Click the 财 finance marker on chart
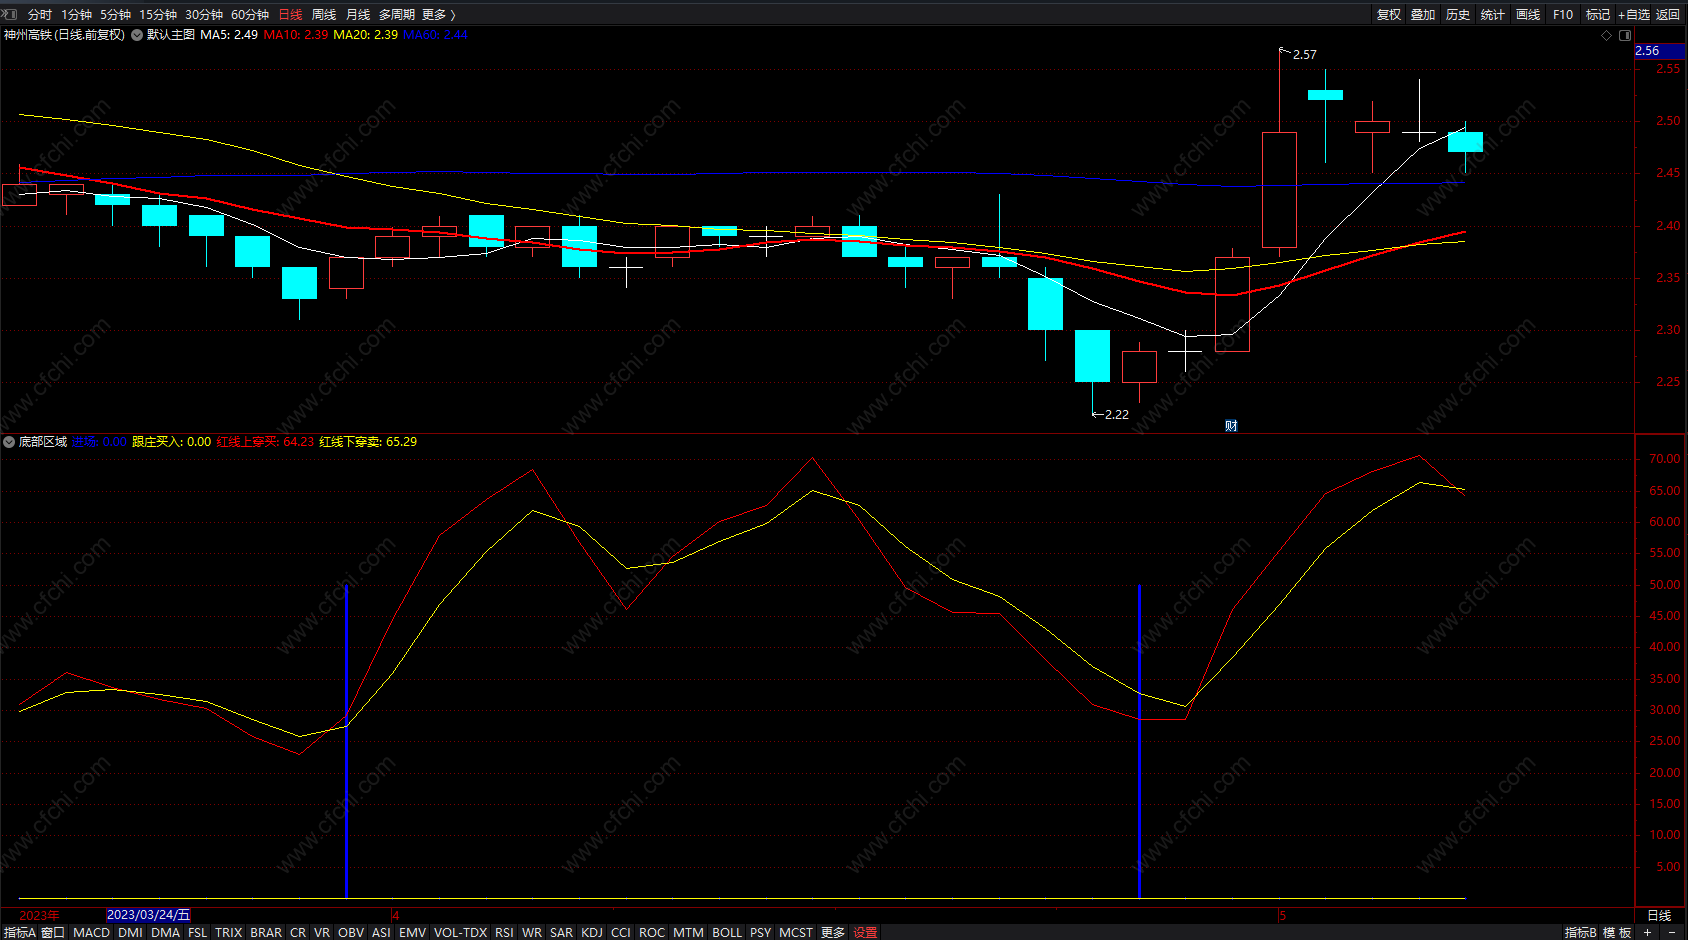This screenshot has width=1688, height=940. (x=1231, y=426)
